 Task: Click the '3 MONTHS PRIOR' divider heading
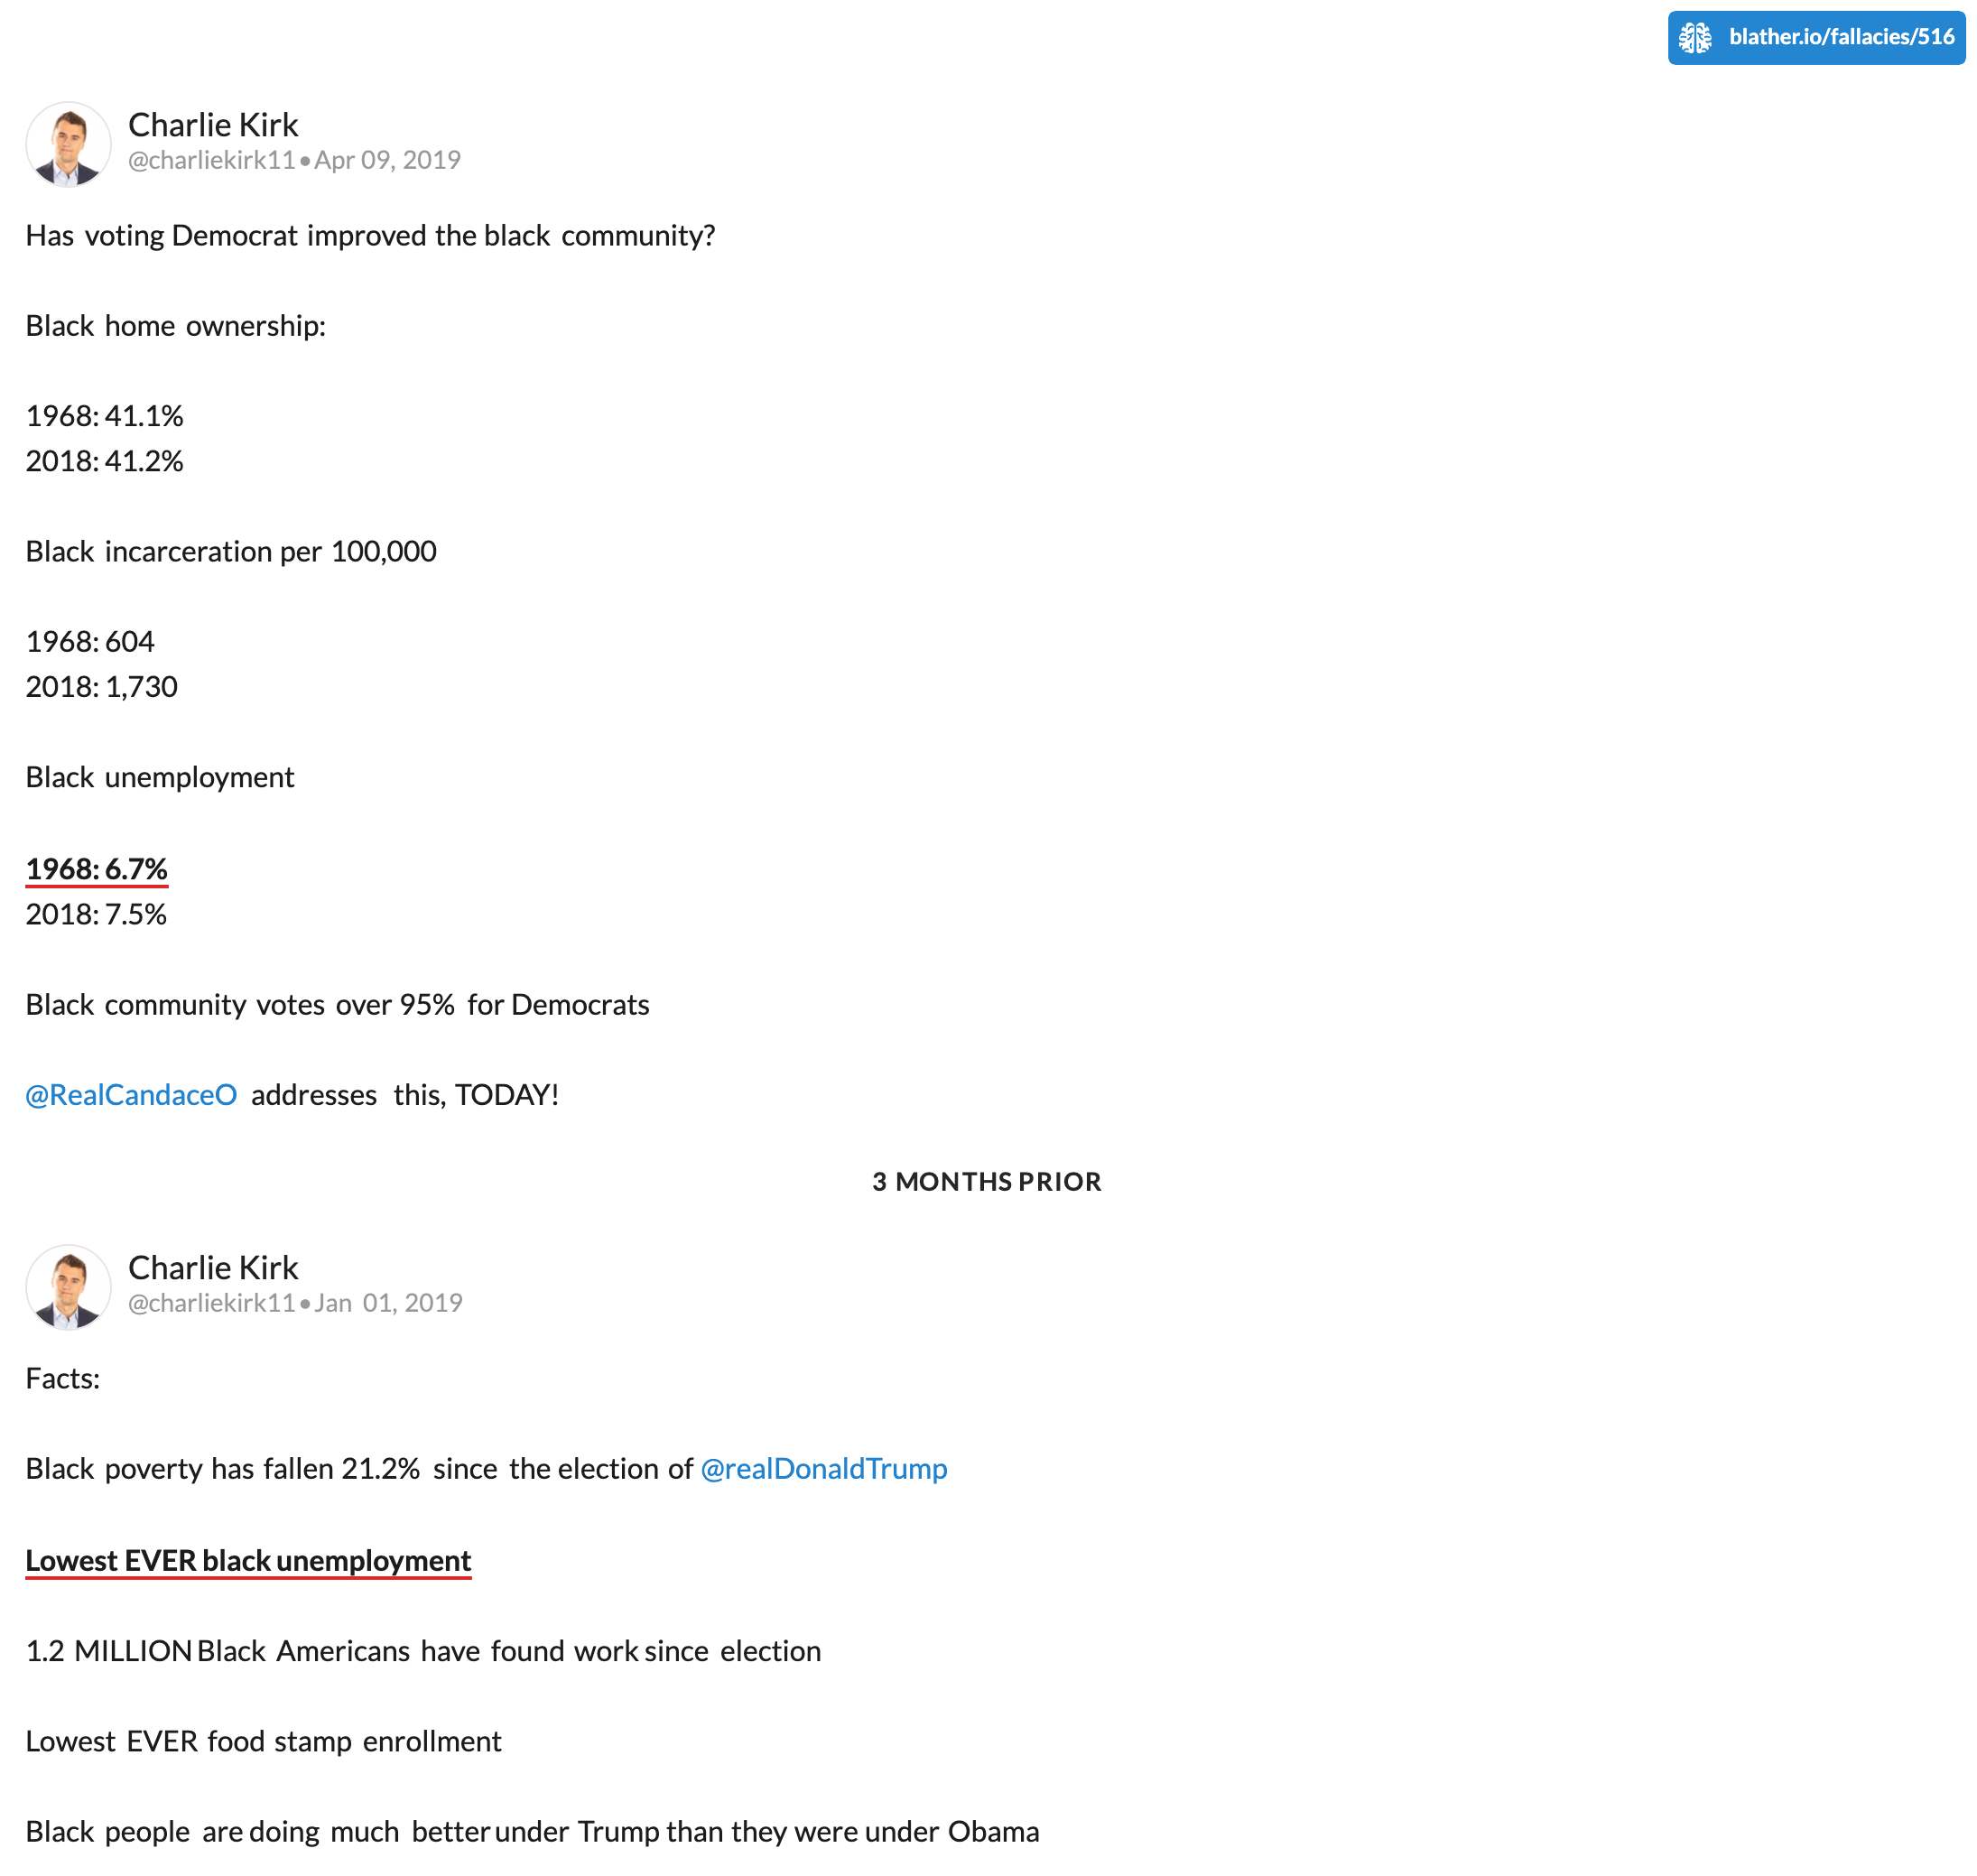pos(987,1181)
